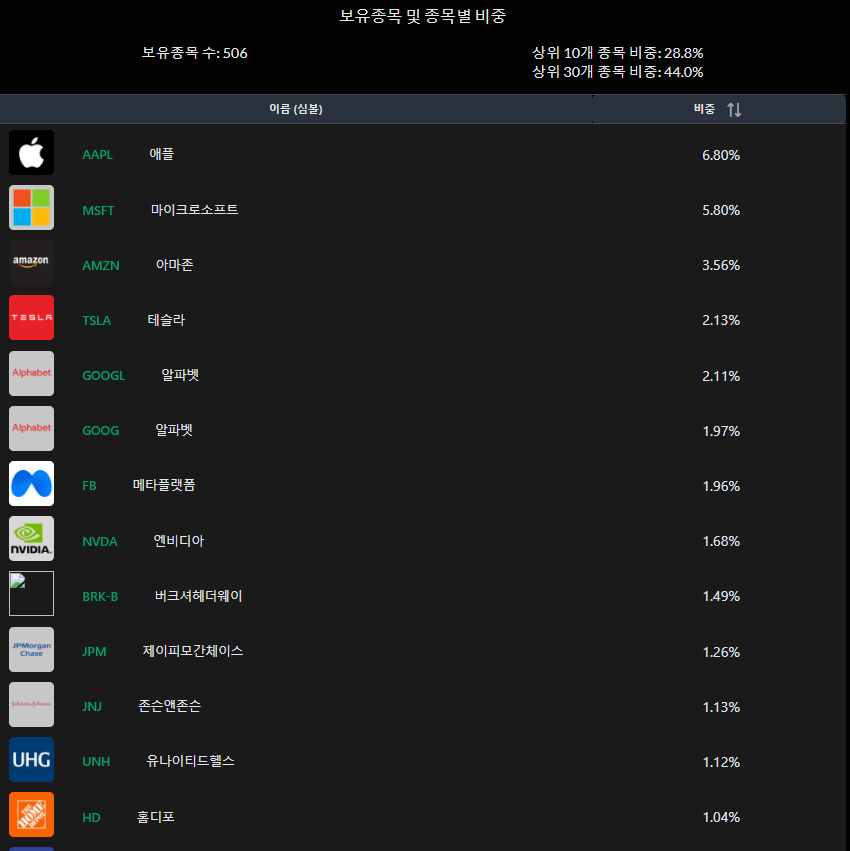Click the 2.13% weight value
This screenshot has width=850, height=851.
[x=721, y=320]
